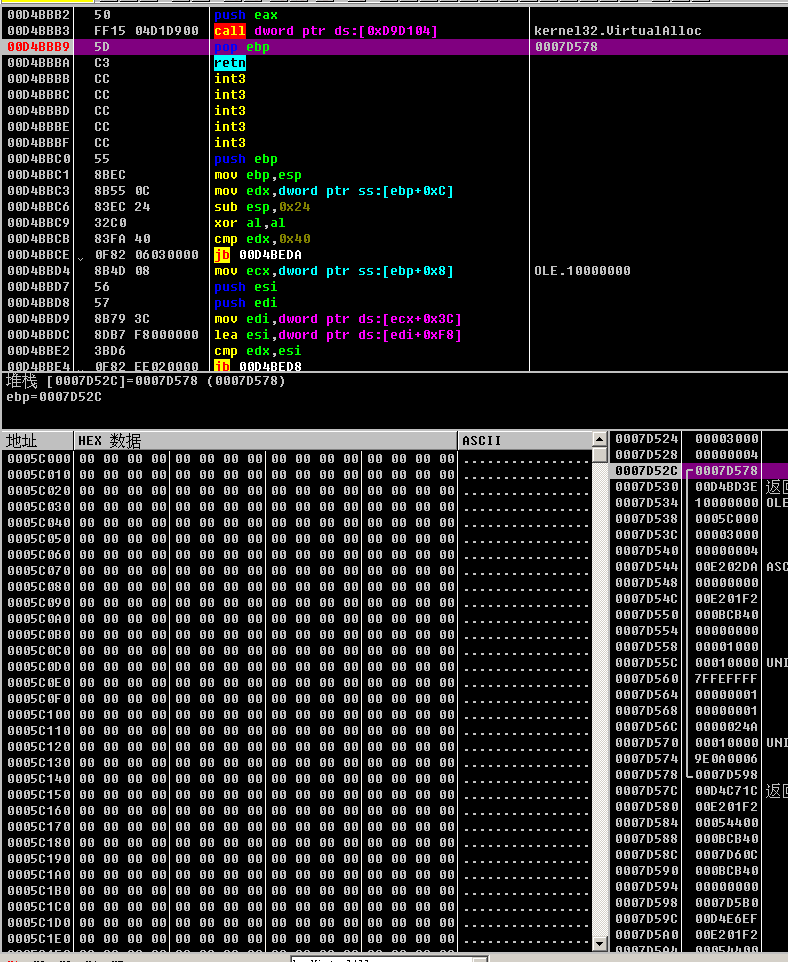Select the int3 at address 00D4BBBF
This screenshot has width=788, height=962.
pyautogui.click(x=230, y=142)
